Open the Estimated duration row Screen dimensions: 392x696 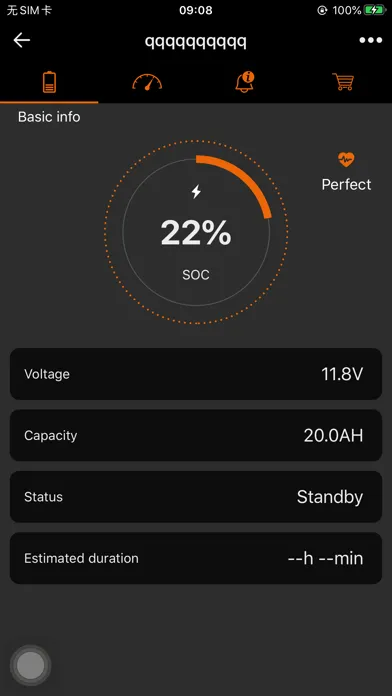tap(196, 558)
